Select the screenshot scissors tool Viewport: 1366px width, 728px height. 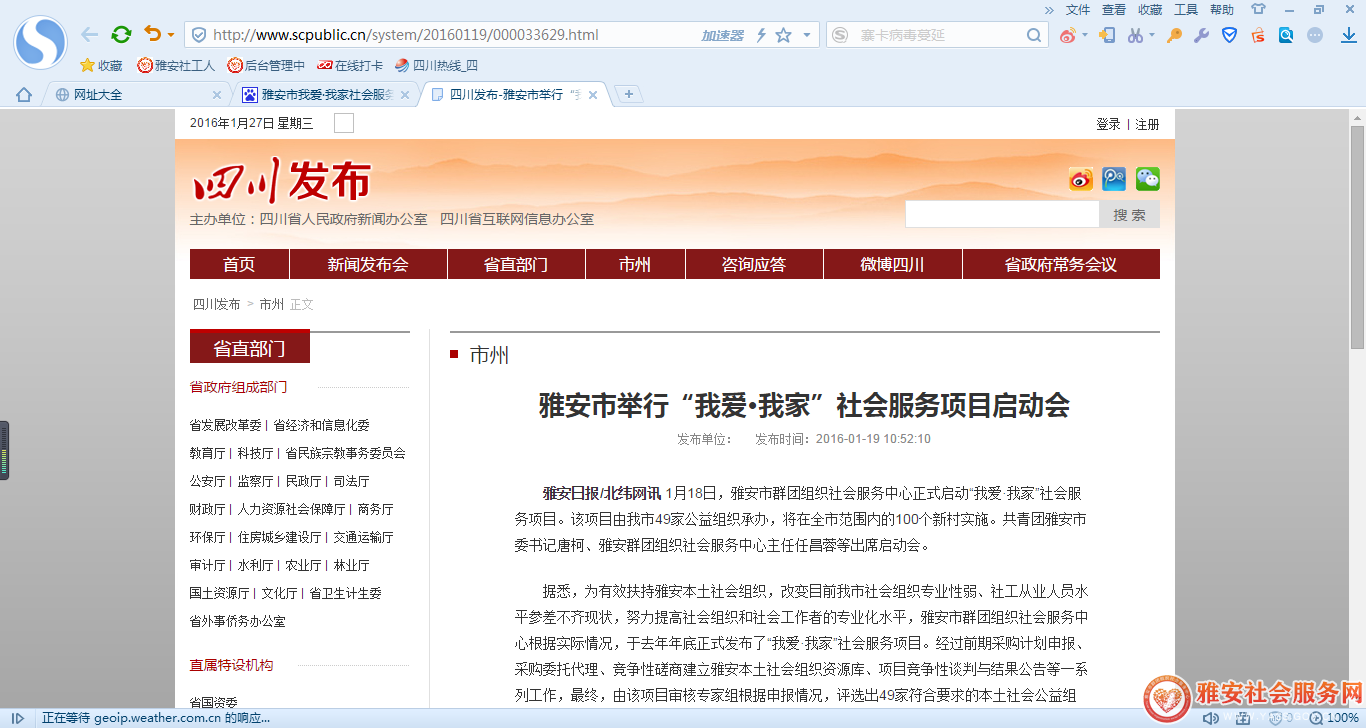click(1135, 35)
